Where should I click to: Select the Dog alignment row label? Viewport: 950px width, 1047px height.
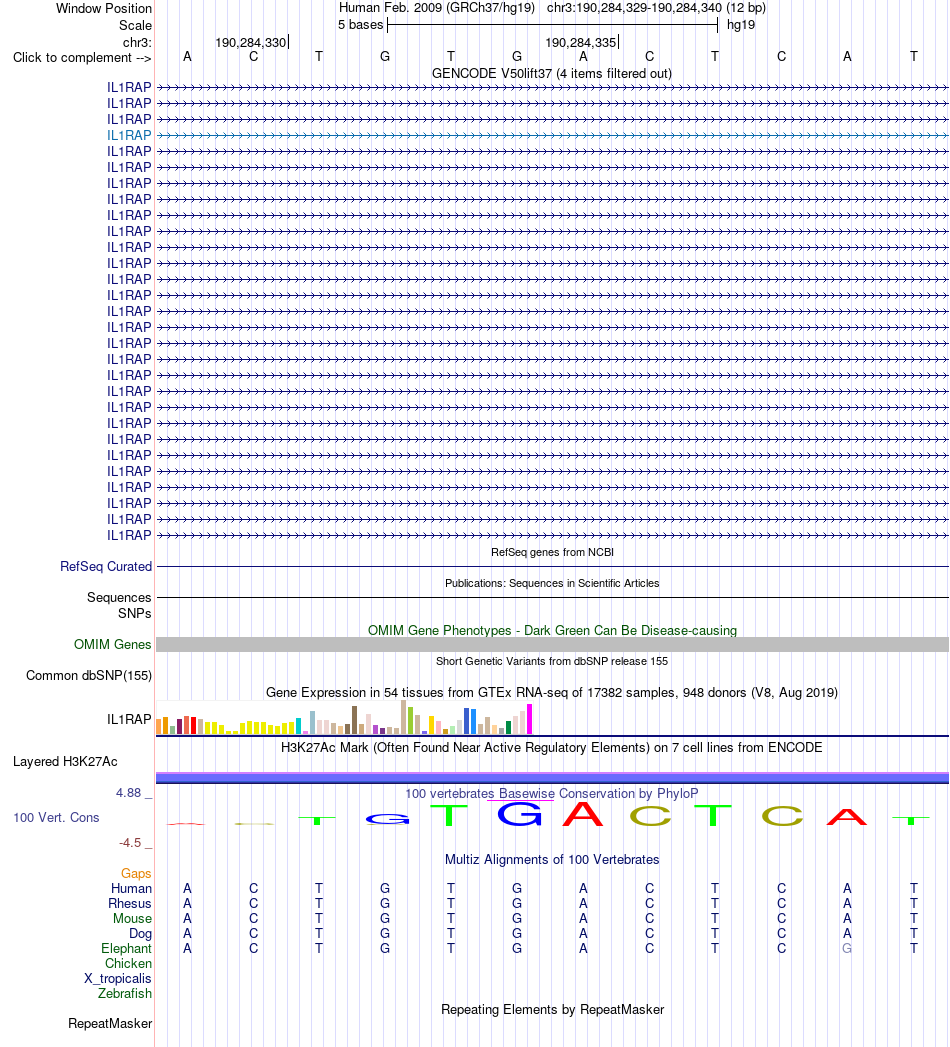(x=140, y=933)
